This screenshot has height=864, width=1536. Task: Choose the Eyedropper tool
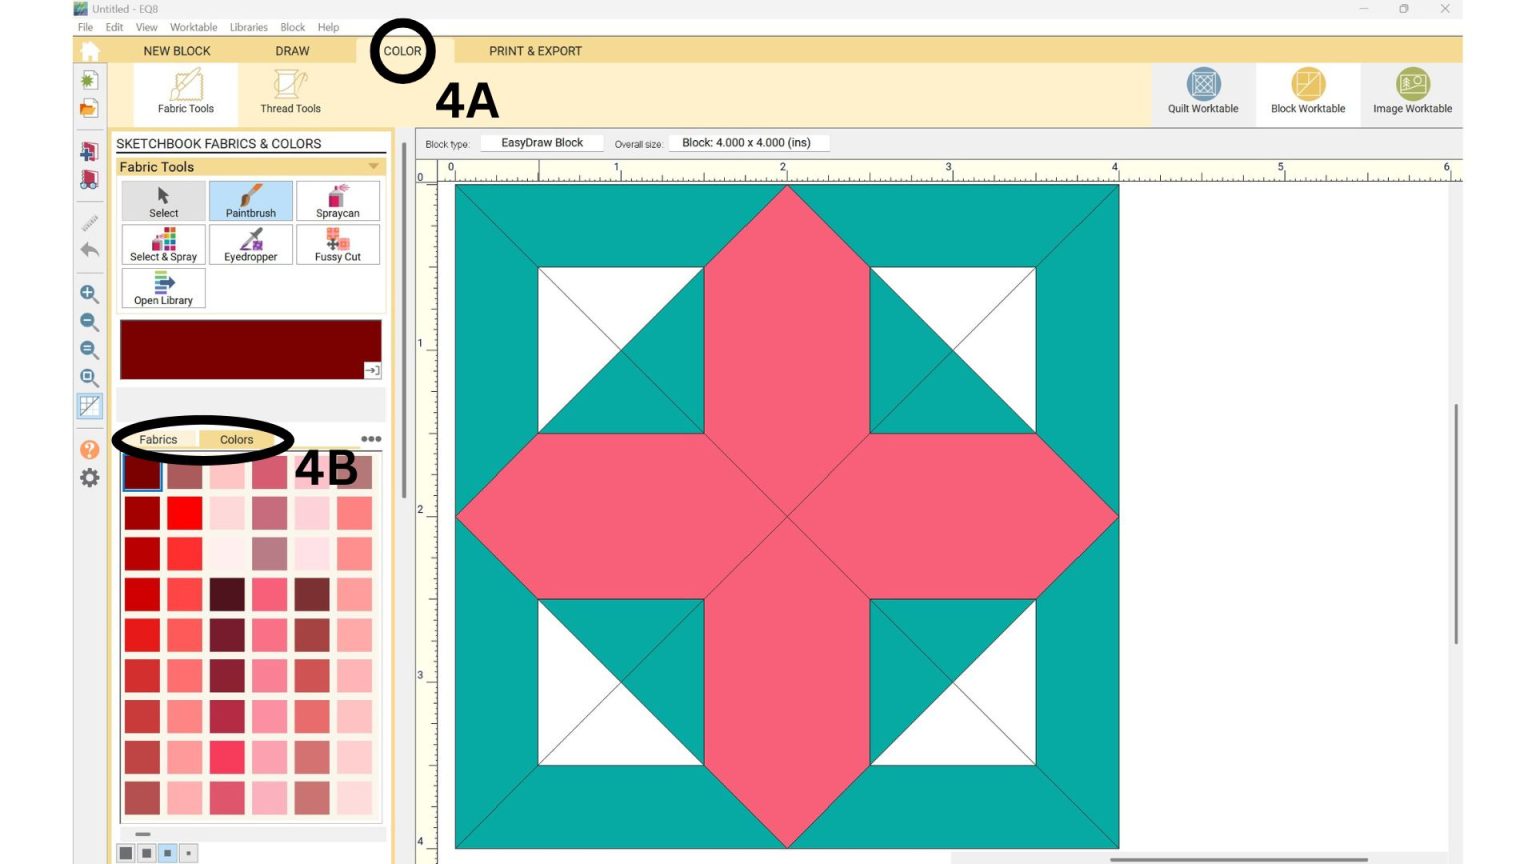click(251, 244)
